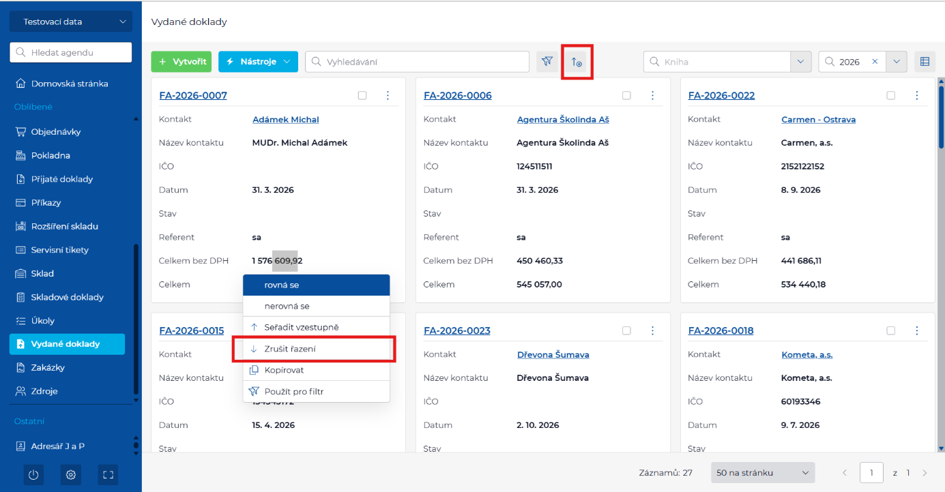Screen dimensions: 945x492
Task: Select Zrušit řazení menu entry
Action: 314,349
